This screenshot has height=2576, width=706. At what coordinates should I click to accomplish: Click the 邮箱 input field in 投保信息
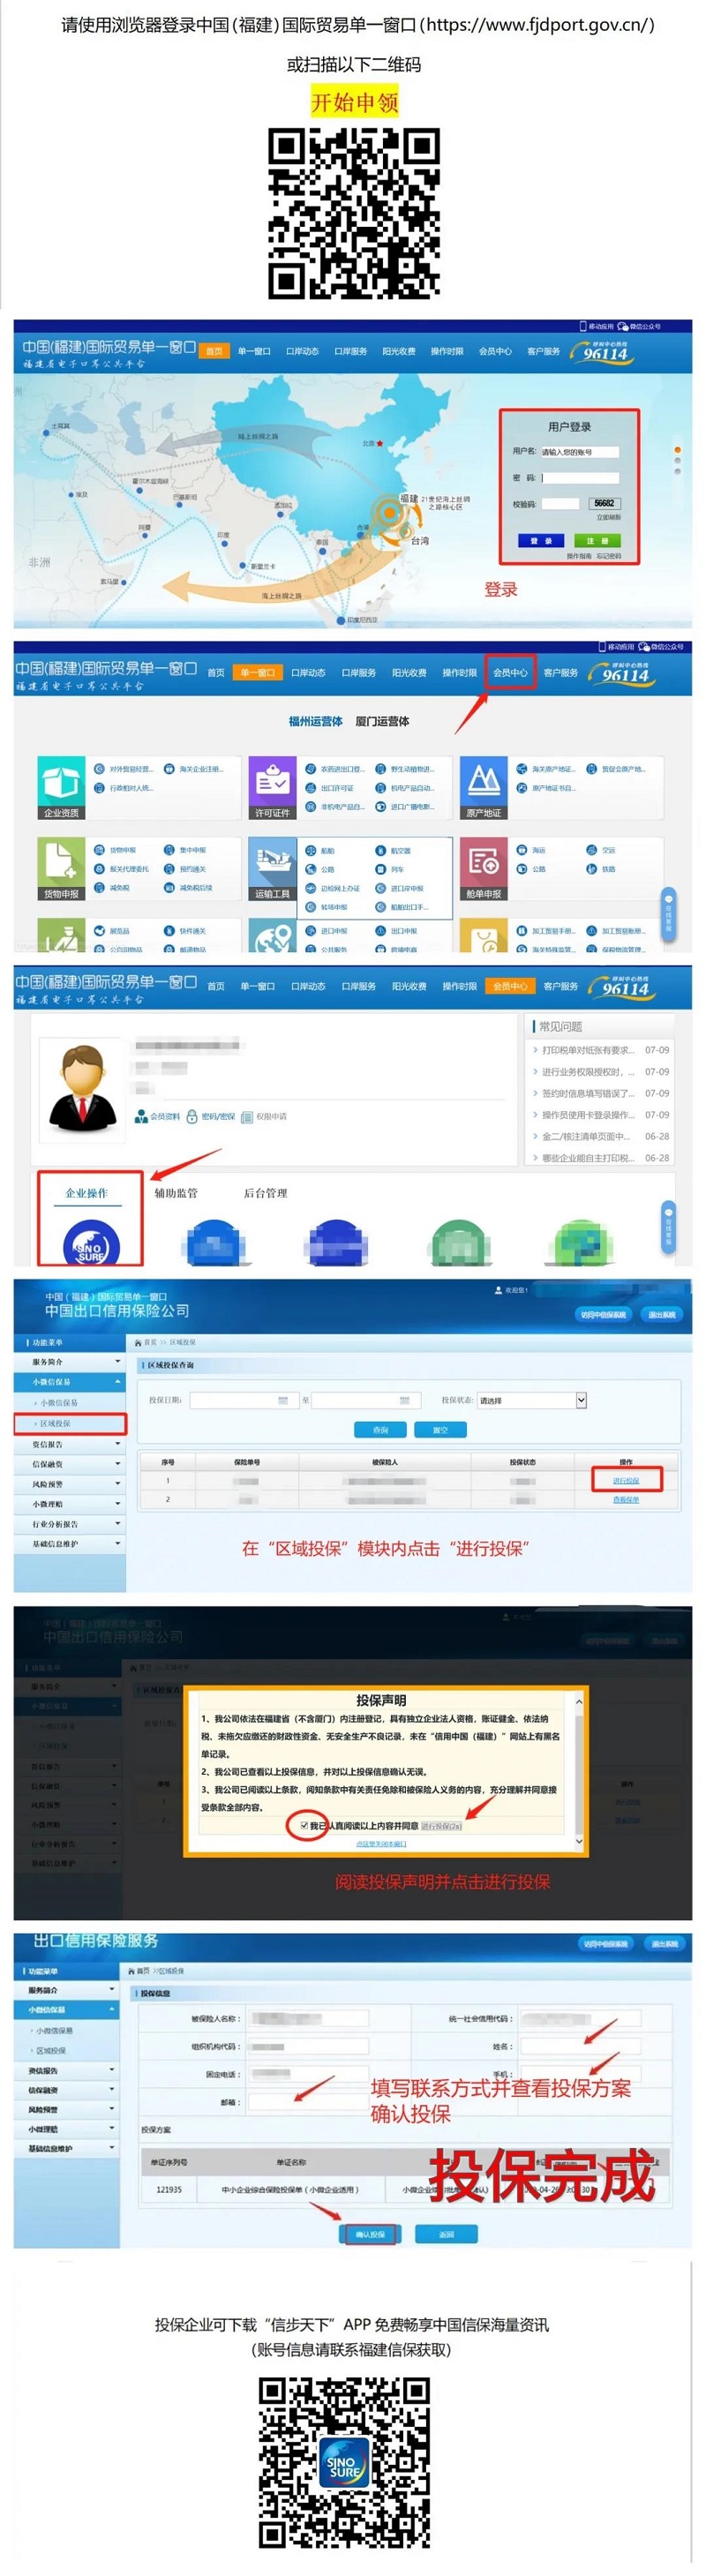(308, 2102)
